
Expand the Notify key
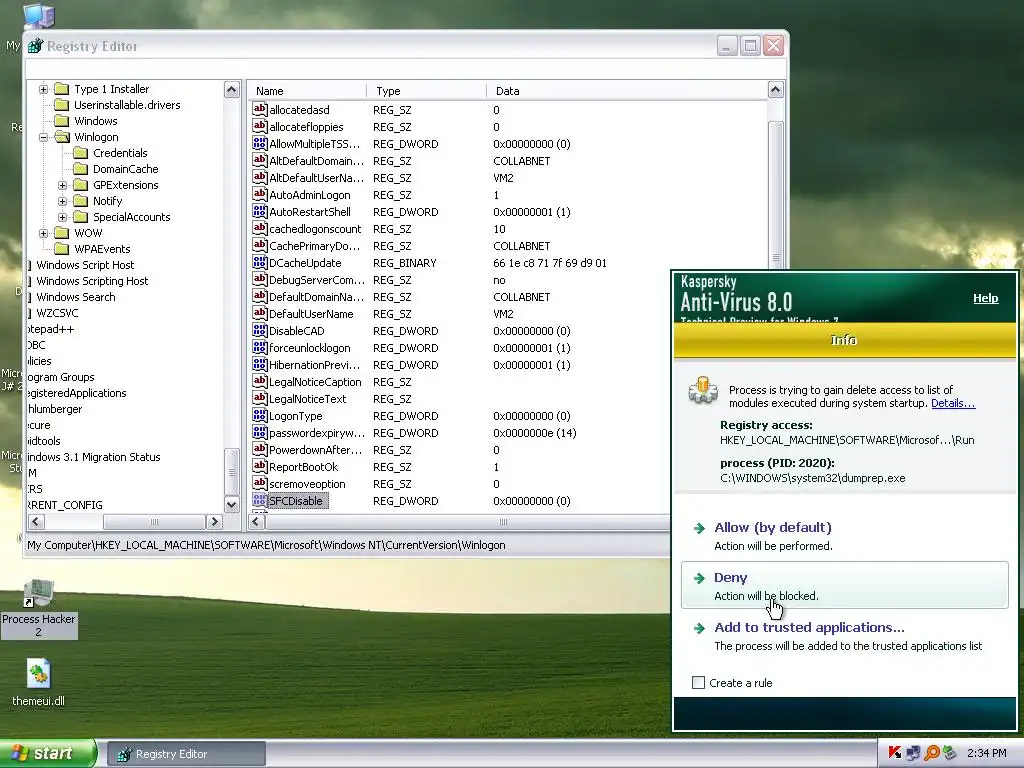point(62,201)
